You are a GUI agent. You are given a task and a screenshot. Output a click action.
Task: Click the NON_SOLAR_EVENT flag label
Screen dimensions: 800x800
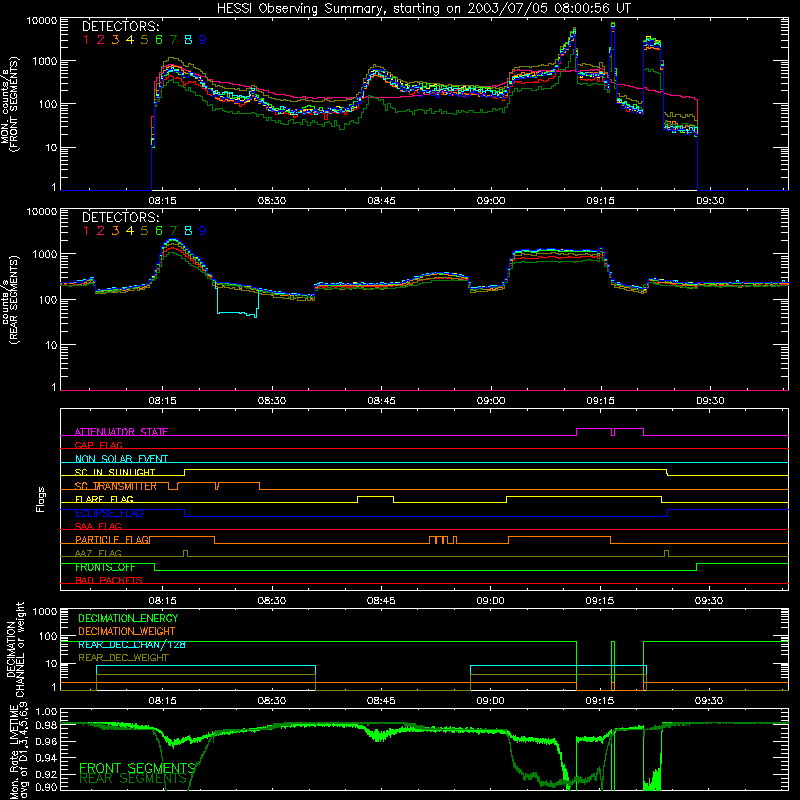click(x=121, y=459)
